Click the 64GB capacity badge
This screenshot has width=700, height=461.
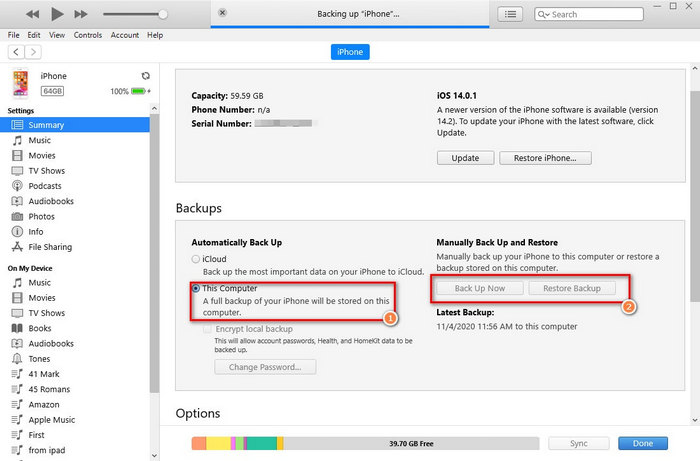[x=52, y=91]
